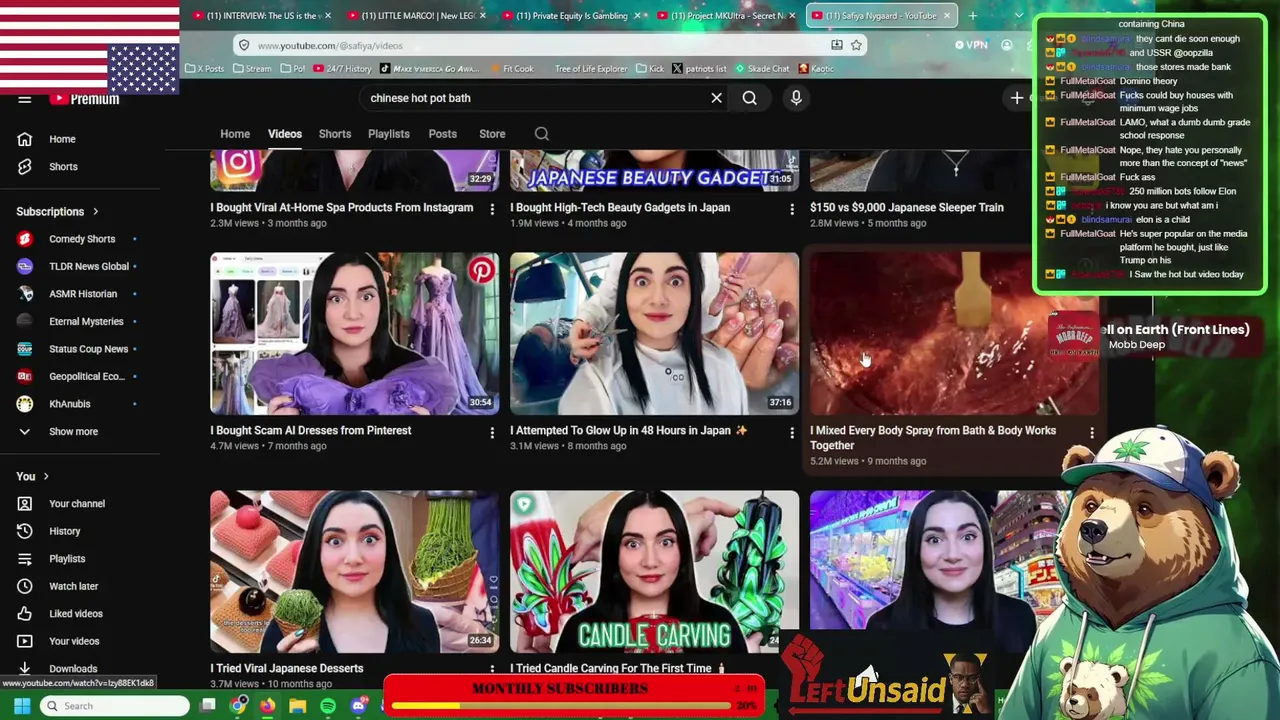1280x720 pixels.
Task: Open a new browser tab
Action: point(972,16)
